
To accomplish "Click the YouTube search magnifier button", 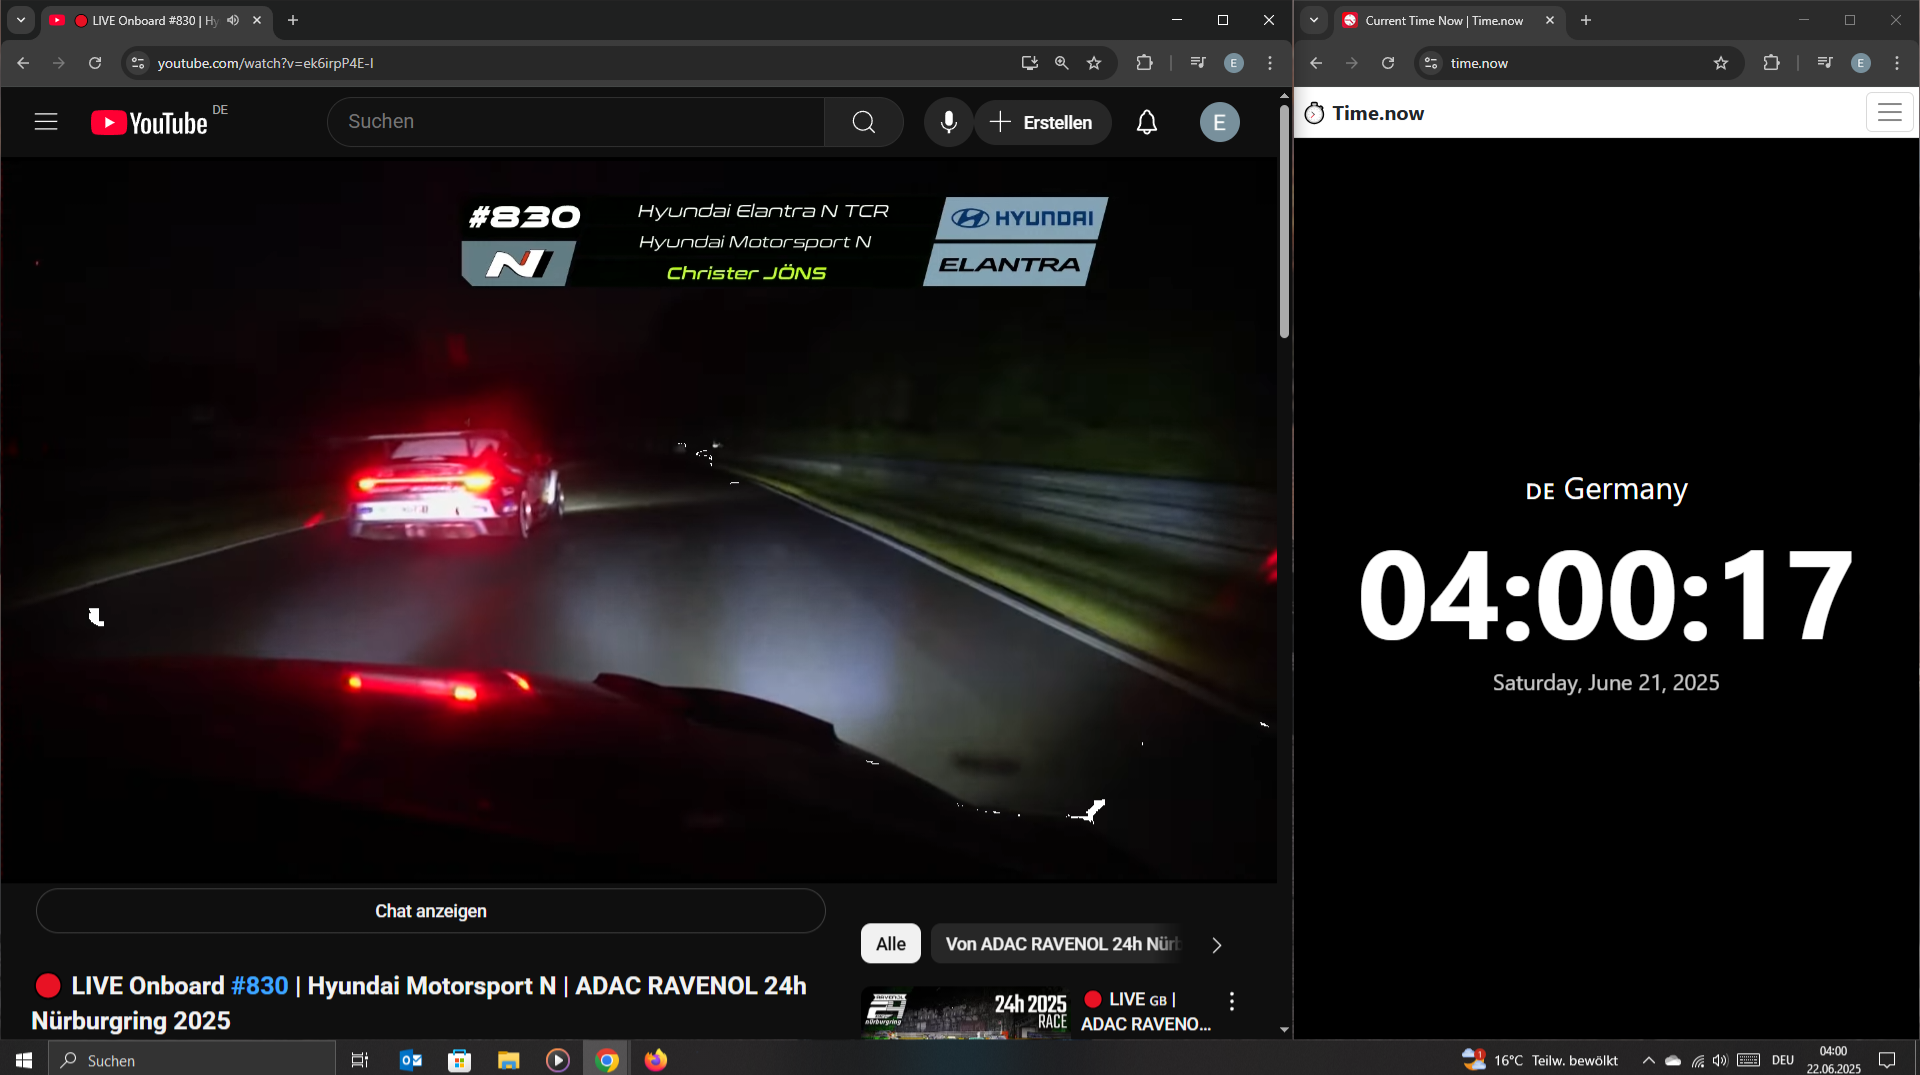I will click(x=864, y=122).
